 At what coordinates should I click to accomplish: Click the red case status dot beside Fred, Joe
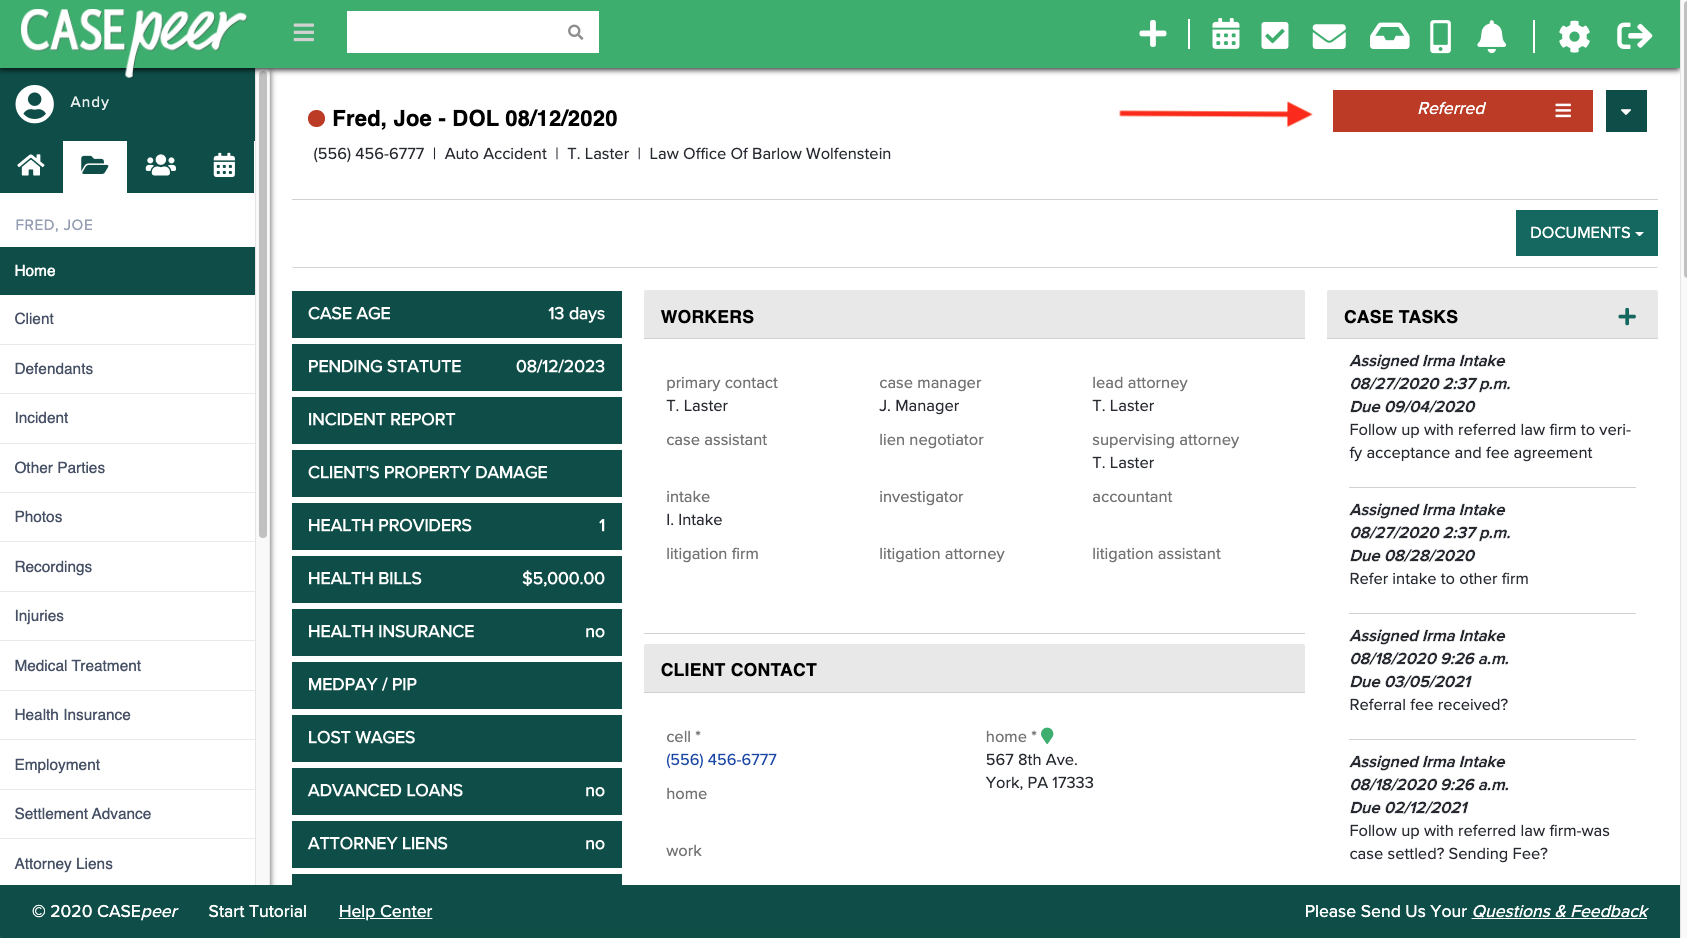click(x=316, y=118)
